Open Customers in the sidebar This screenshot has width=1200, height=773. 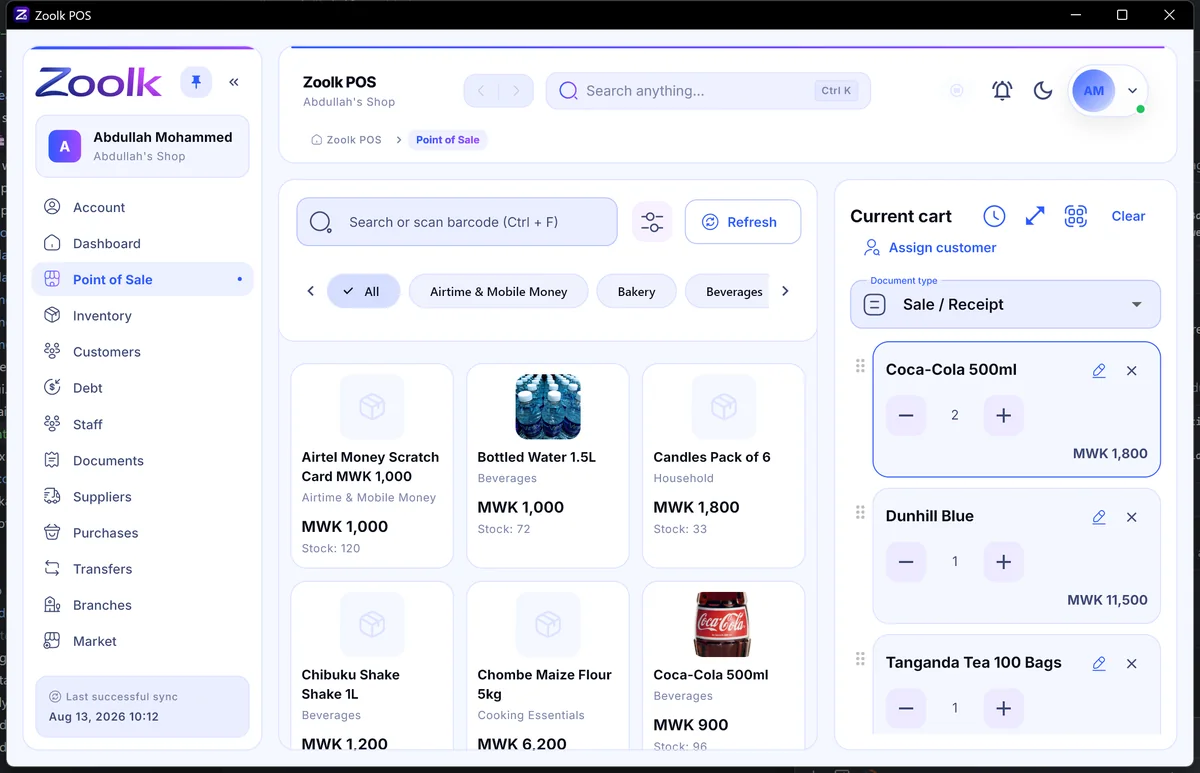click(142, 351)
